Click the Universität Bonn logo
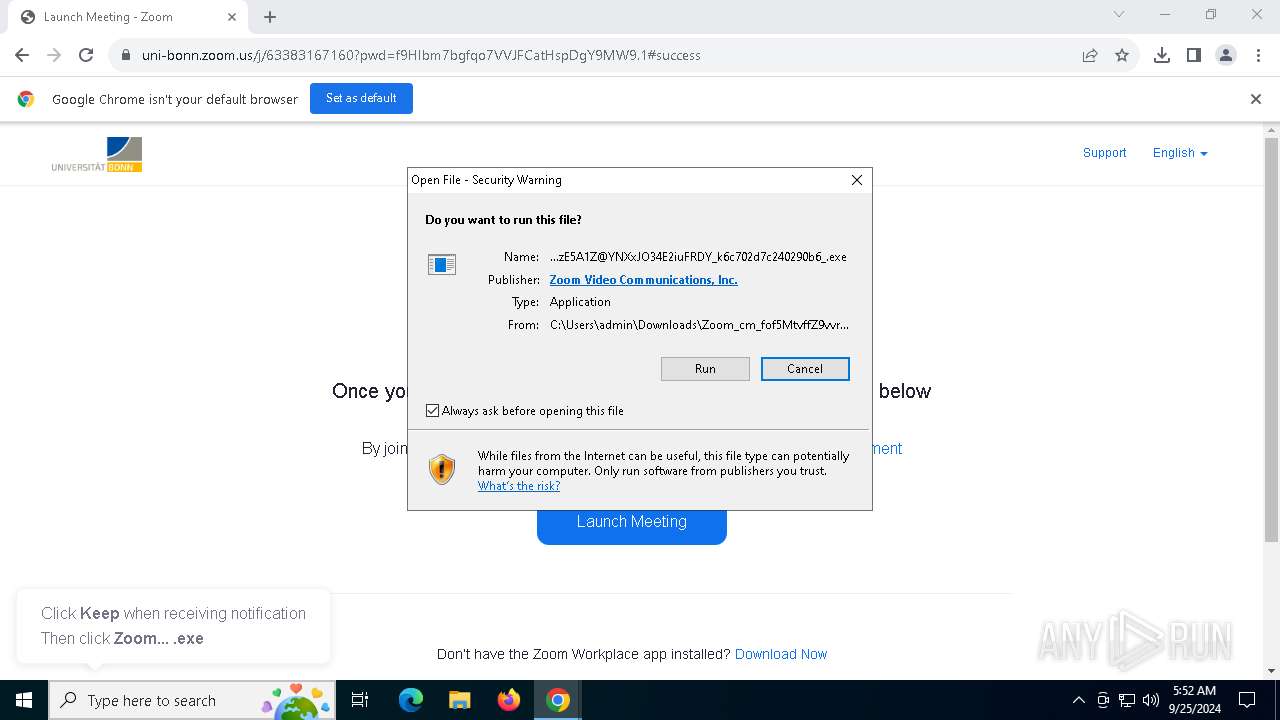 pyautogui.click(x=97, y=155)
